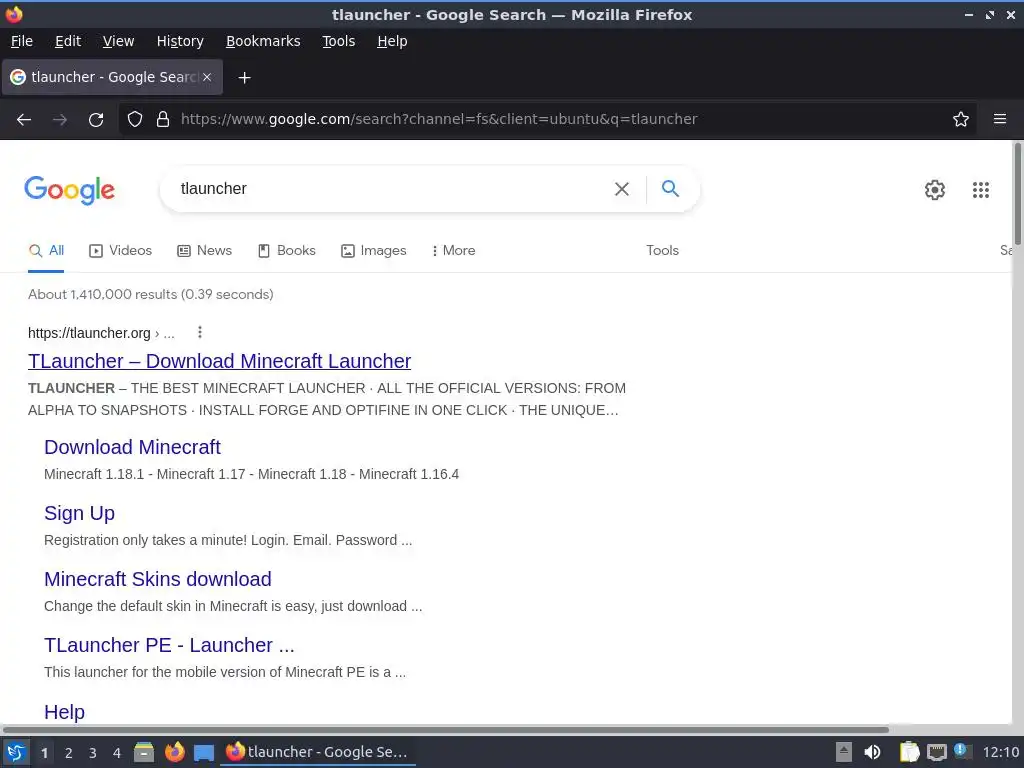Click the Google logo
Viewport: 1024px width, 768px height.
click(69, 190)
